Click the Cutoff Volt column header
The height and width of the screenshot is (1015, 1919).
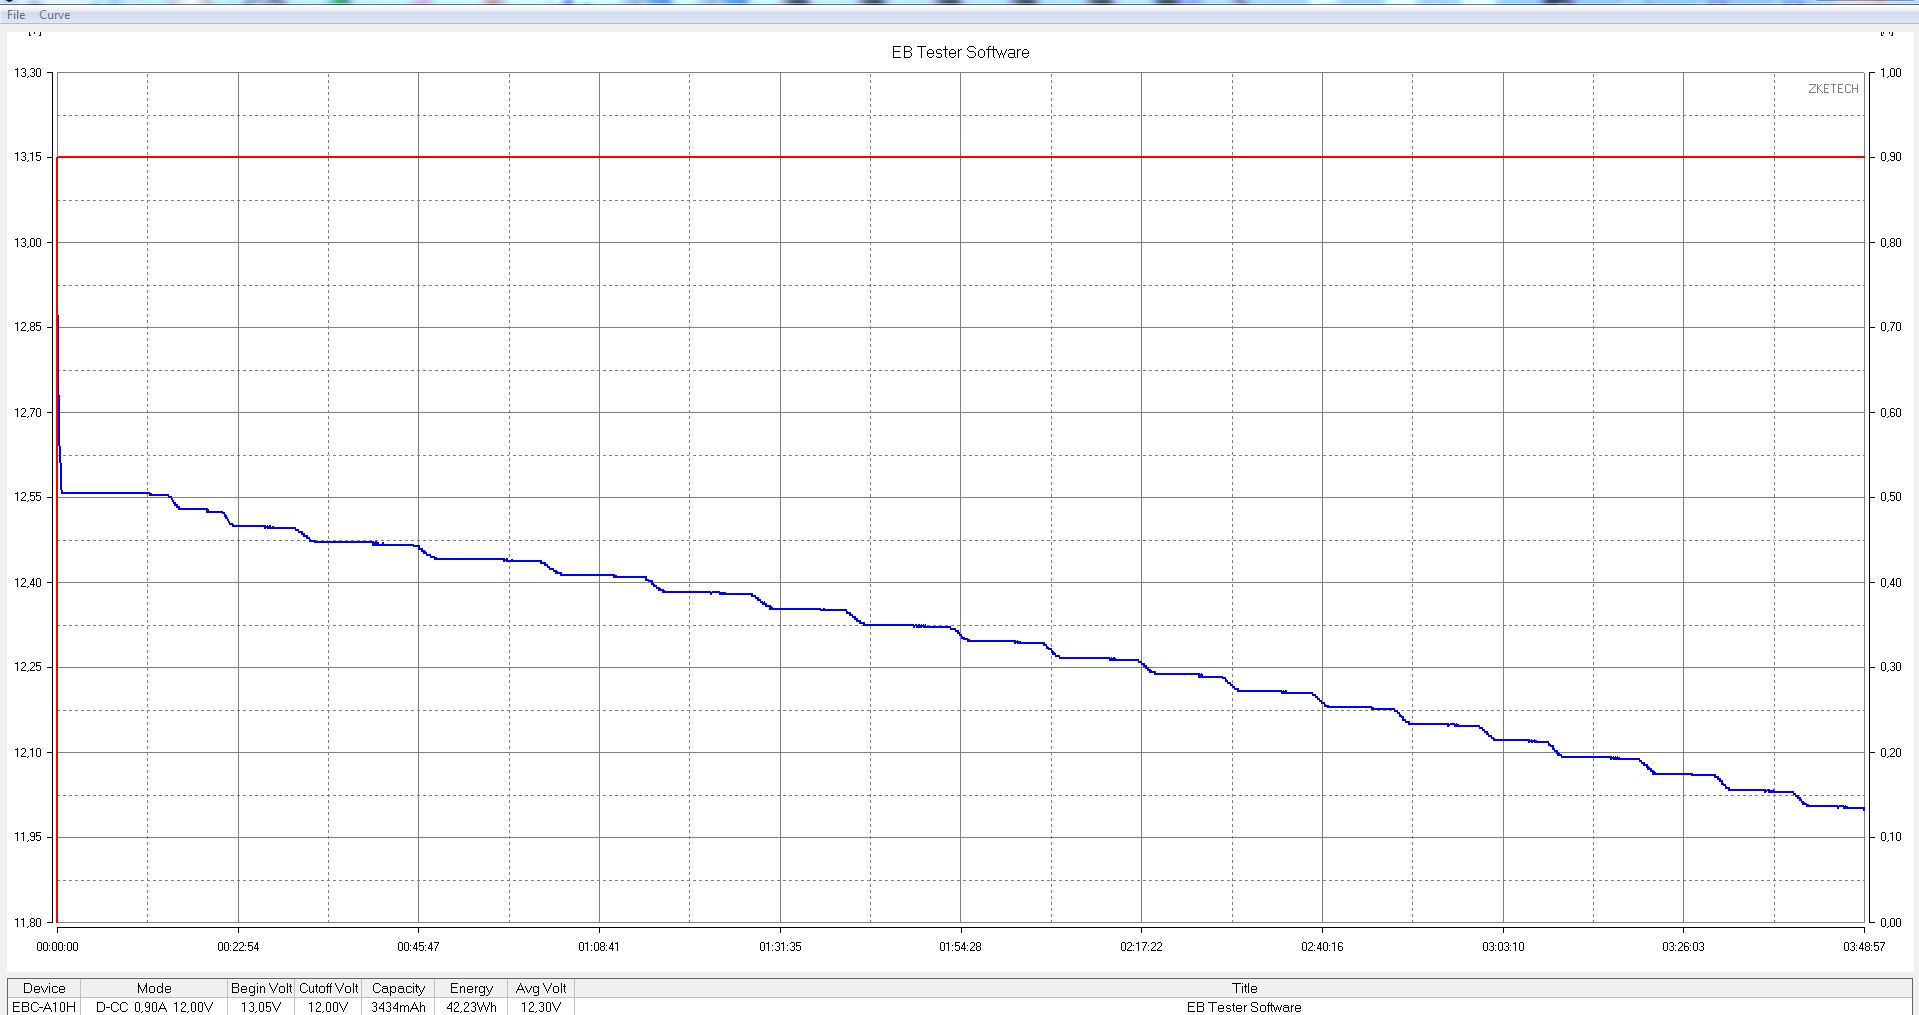[328, 988]
